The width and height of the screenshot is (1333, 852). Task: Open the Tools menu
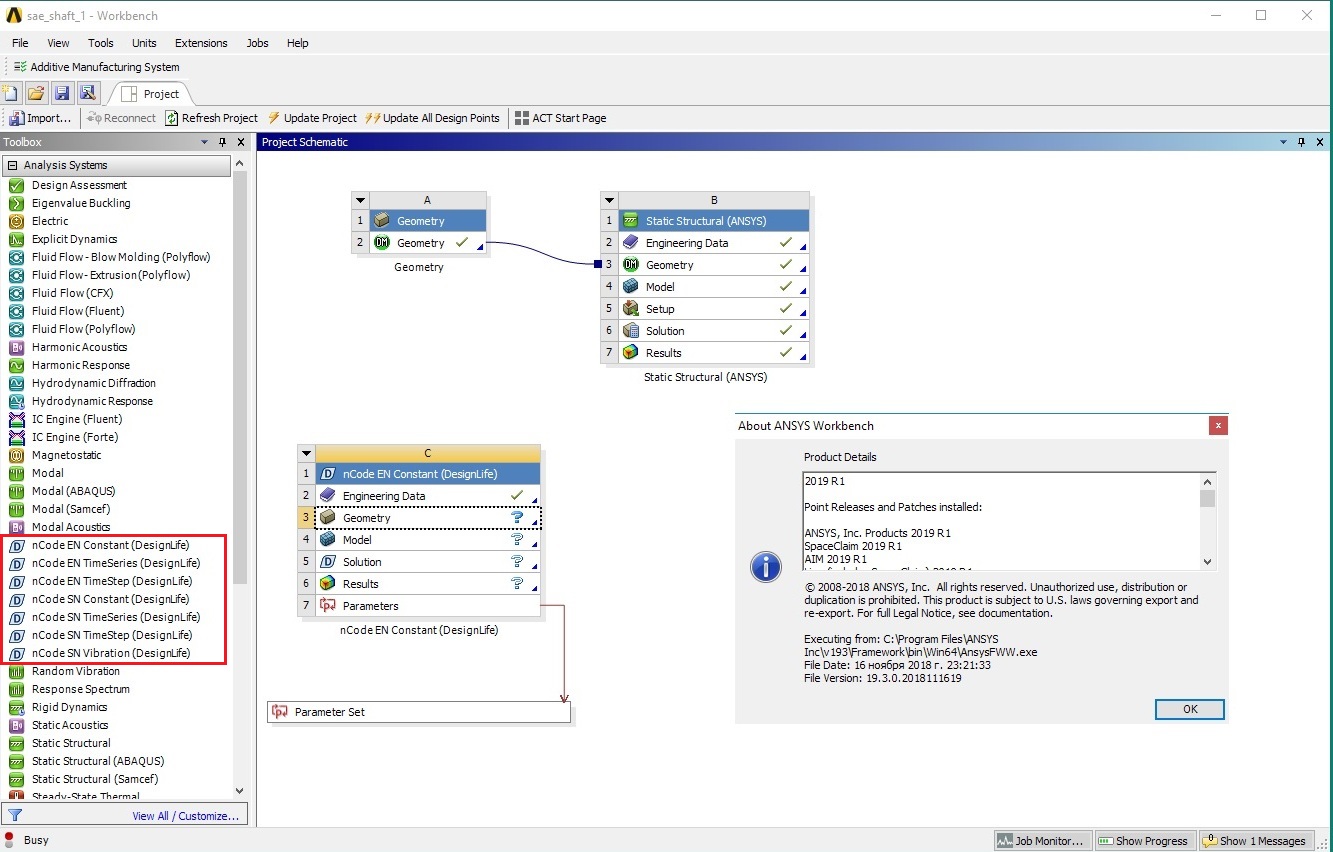point(101,43)
